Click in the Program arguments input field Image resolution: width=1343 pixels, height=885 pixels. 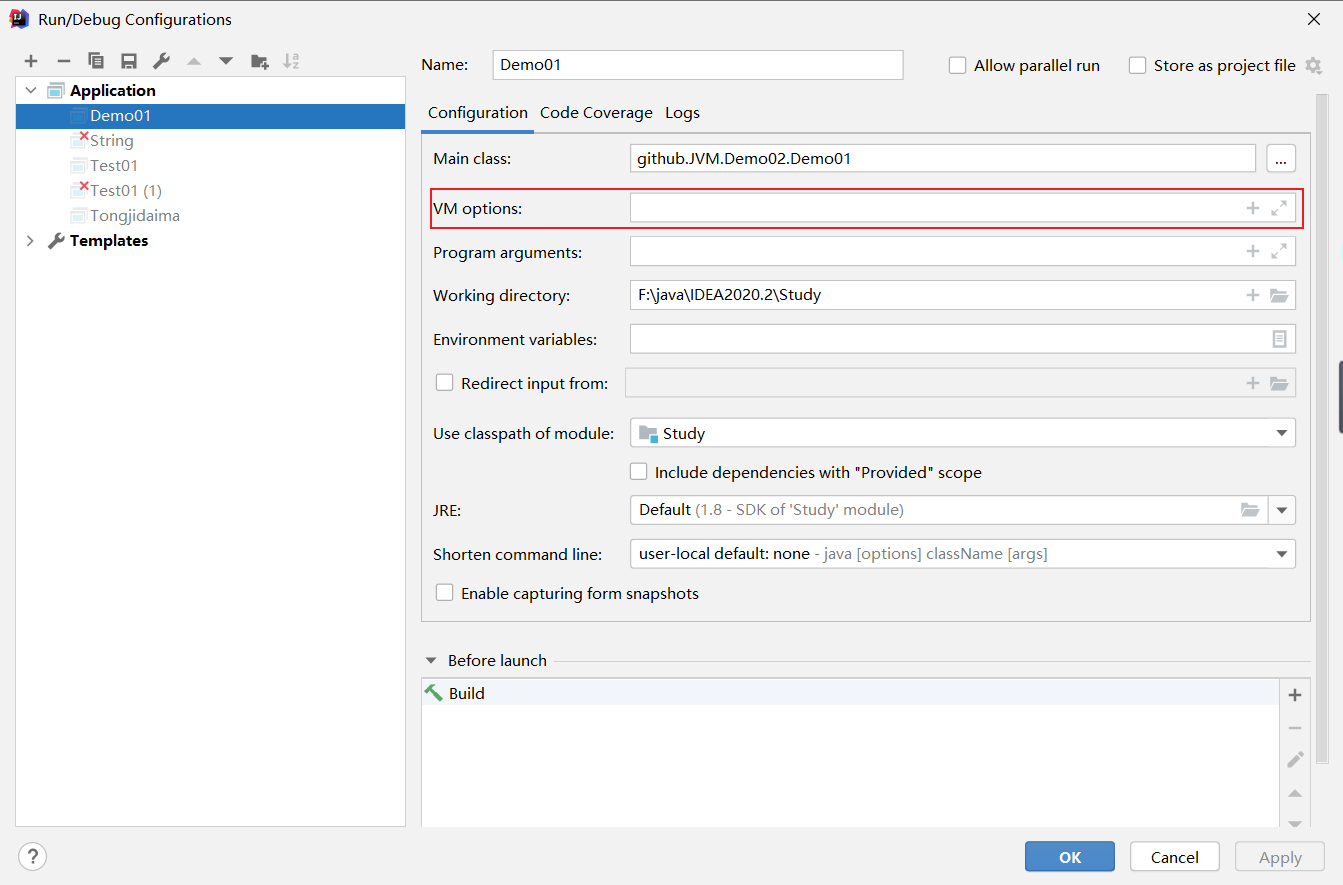pos(930,252)
